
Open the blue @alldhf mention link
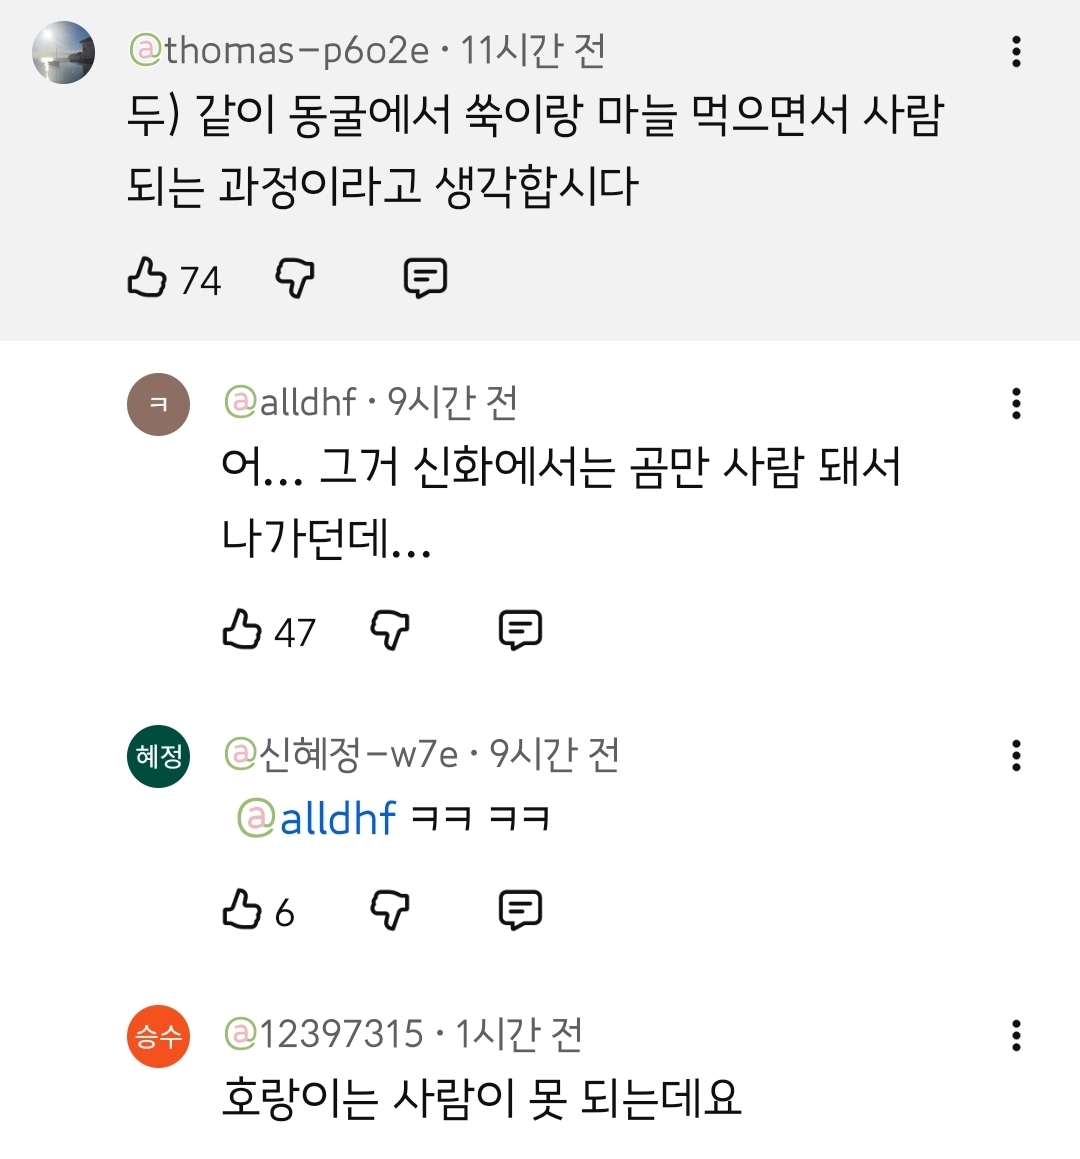[x=317, y=819]
